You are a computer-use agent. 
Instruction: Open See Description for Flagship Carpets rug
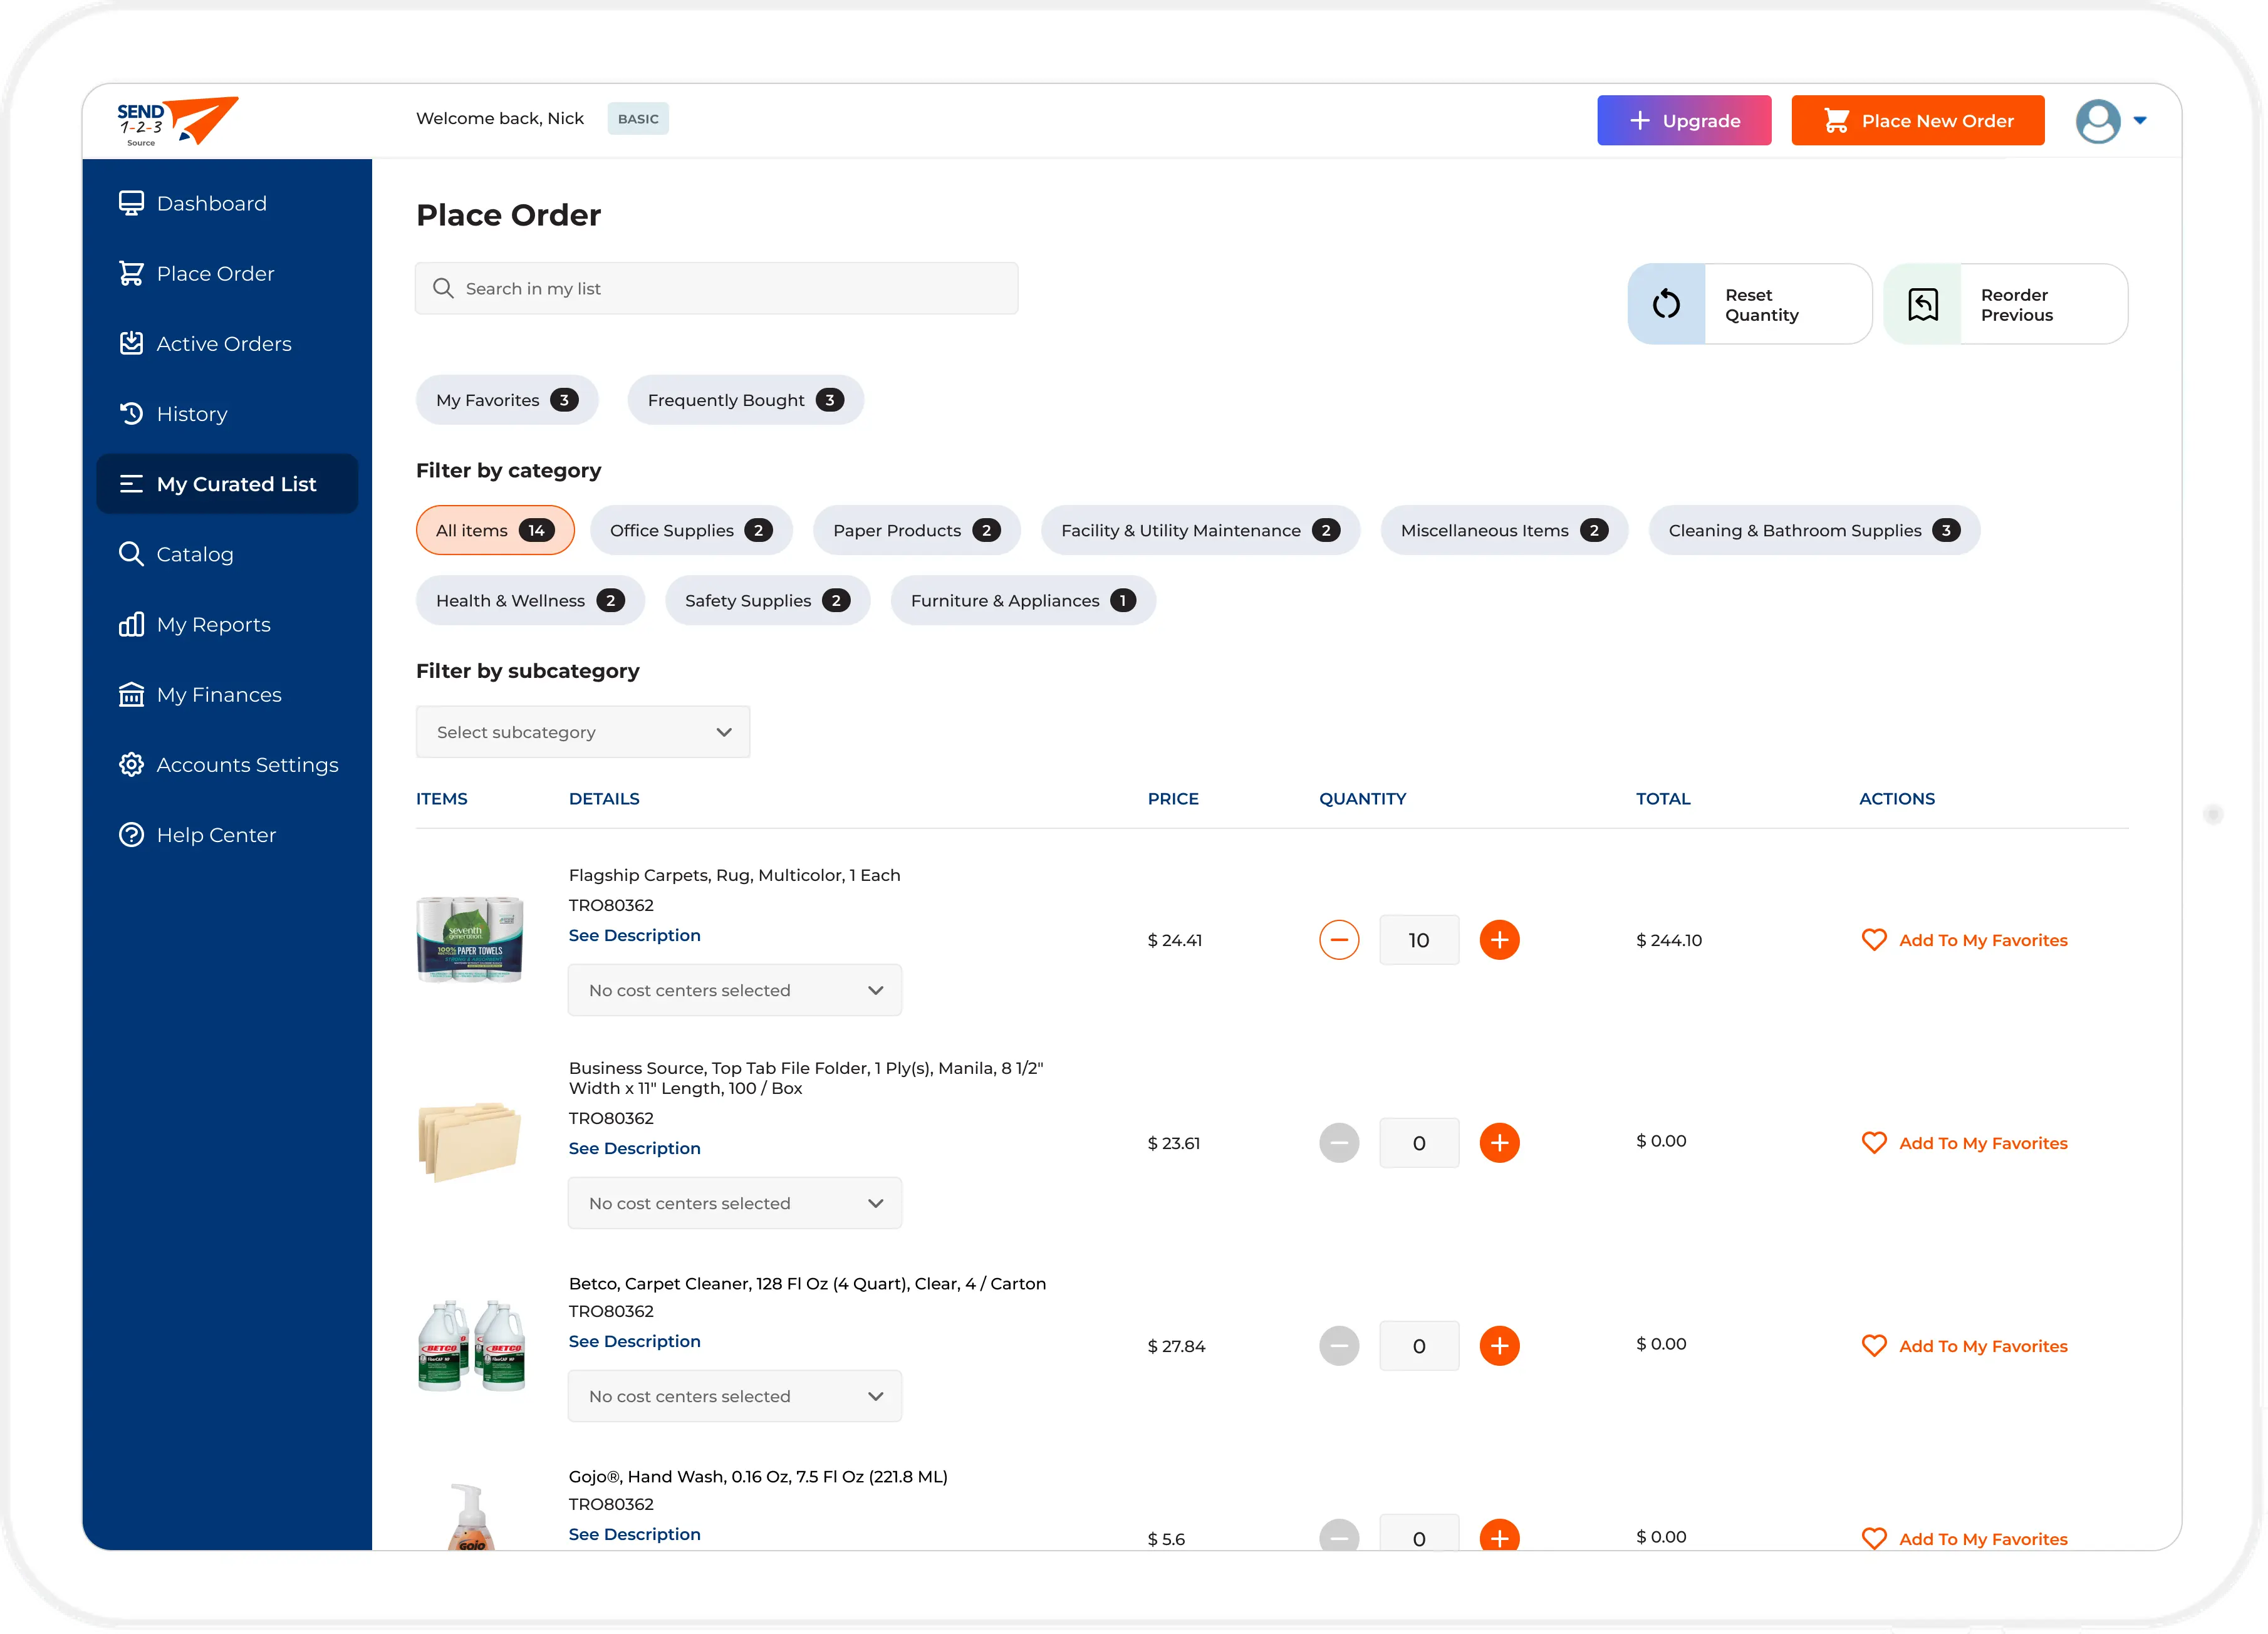click(x=634, y=935)
